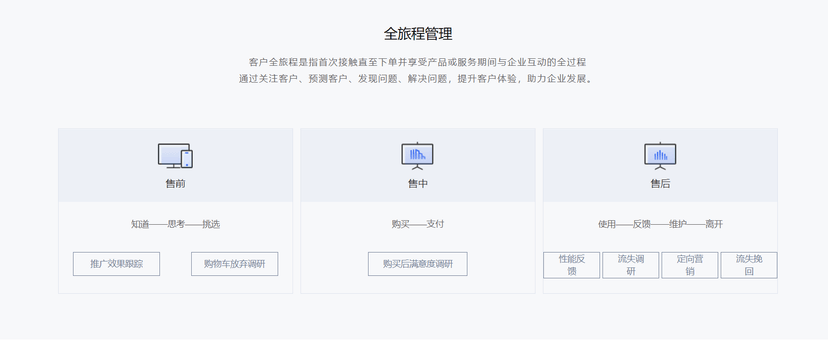828x363 pixels.
Task: Click the 定向营销 button
Action: click(x=690, y=265)
